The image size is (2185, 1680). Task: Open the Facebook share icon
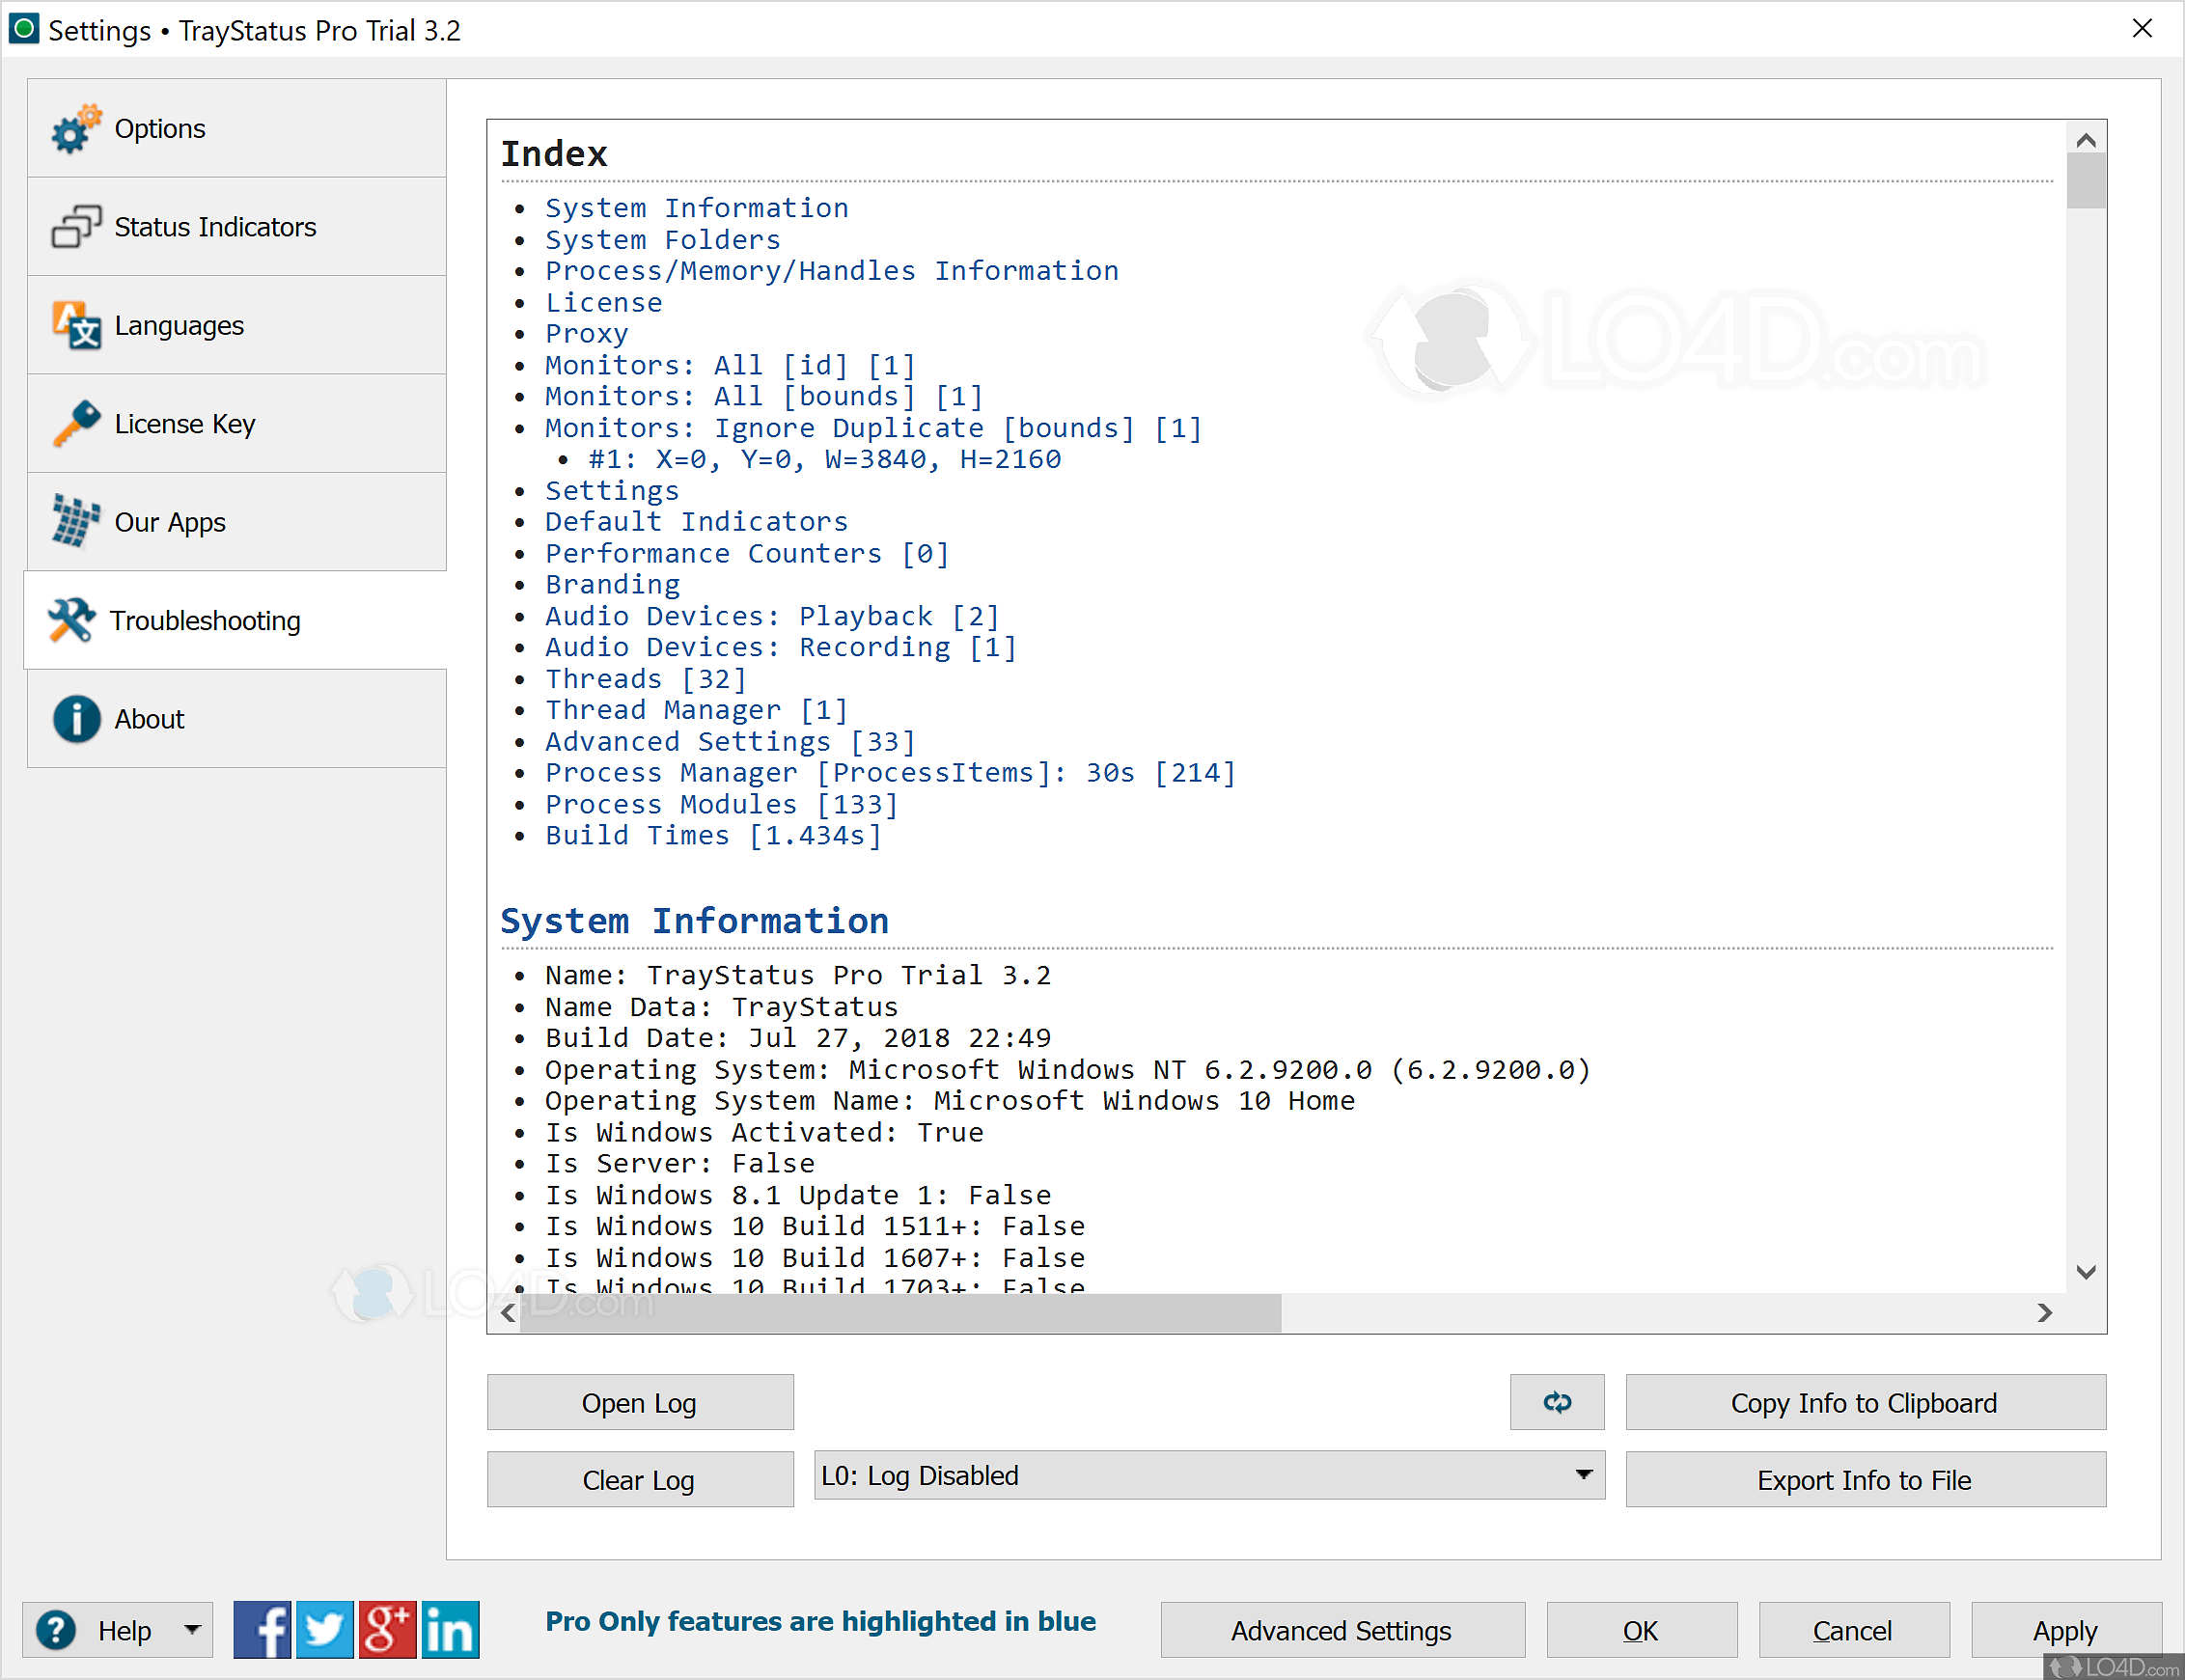tap(262, 1629)
